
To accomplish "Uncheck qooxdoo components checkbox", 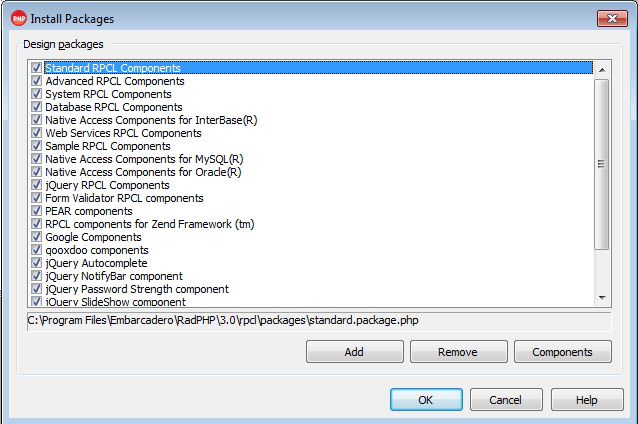I will point(36,250).
